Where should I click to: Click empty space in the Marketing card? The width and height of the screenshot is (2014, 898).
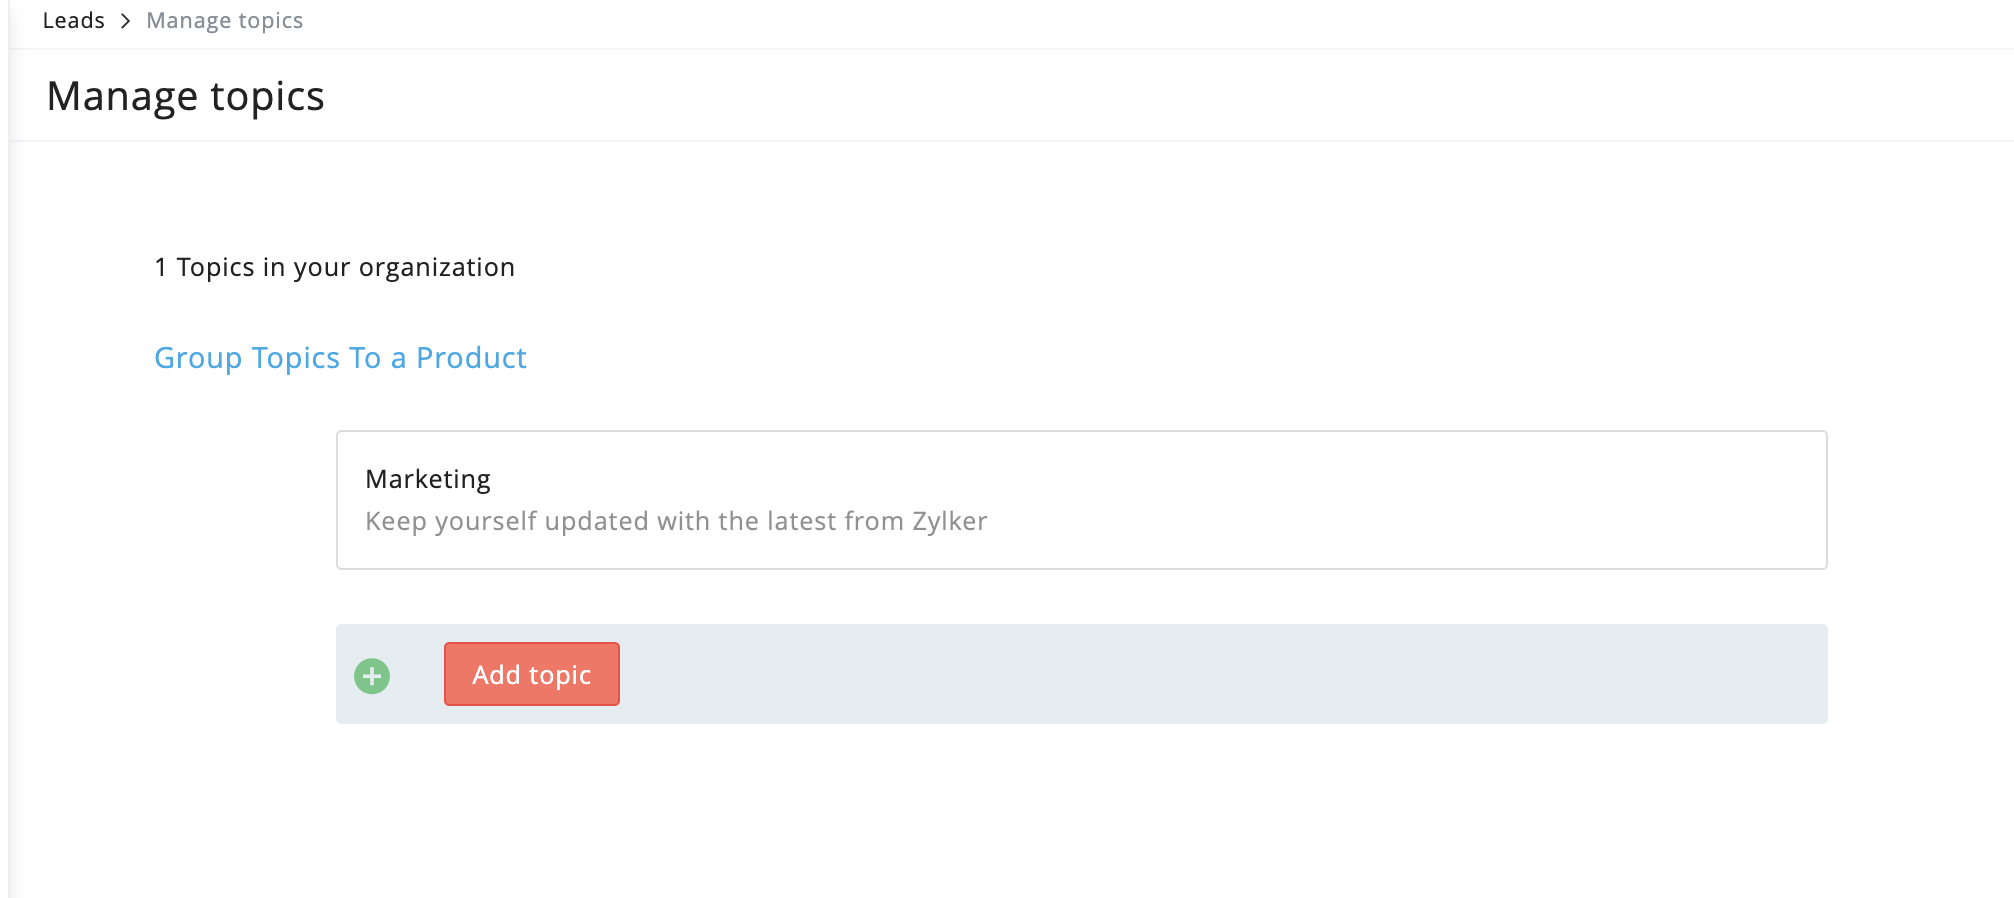pos(1400,500)
